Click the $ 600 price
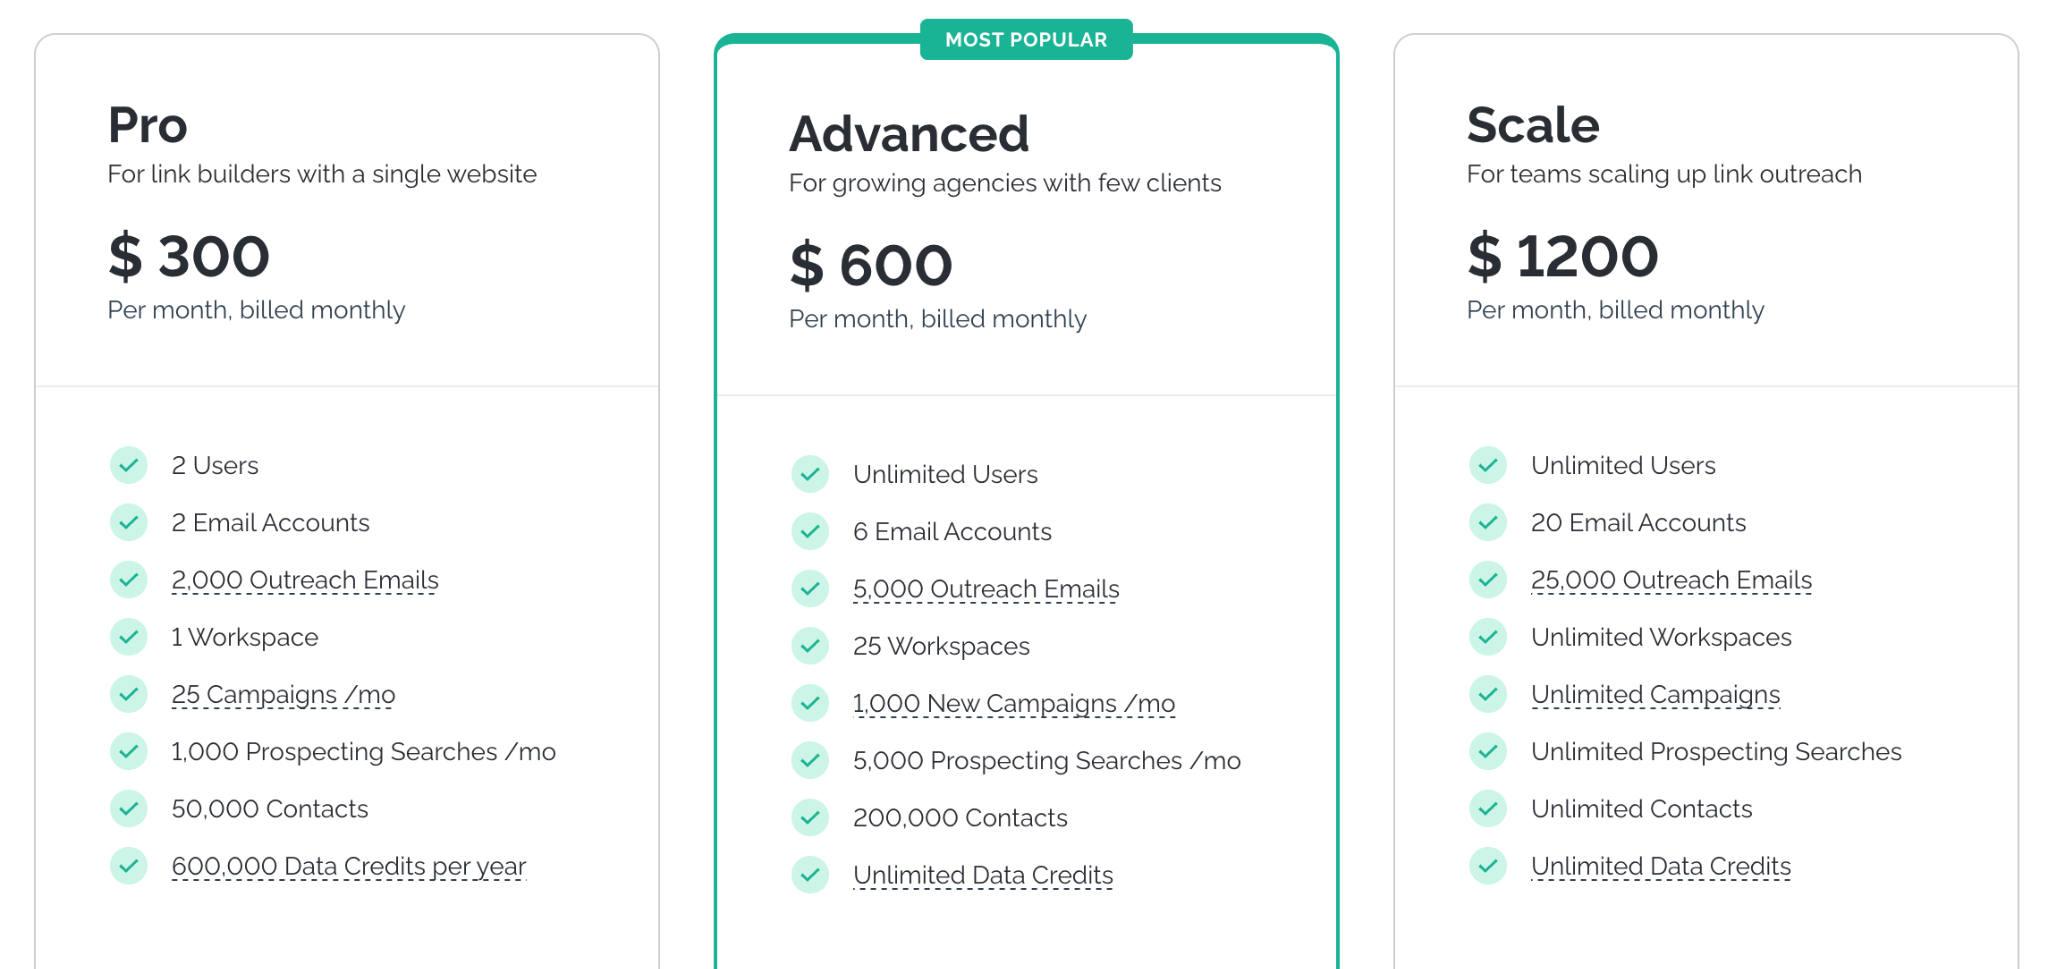 [871, 265]
